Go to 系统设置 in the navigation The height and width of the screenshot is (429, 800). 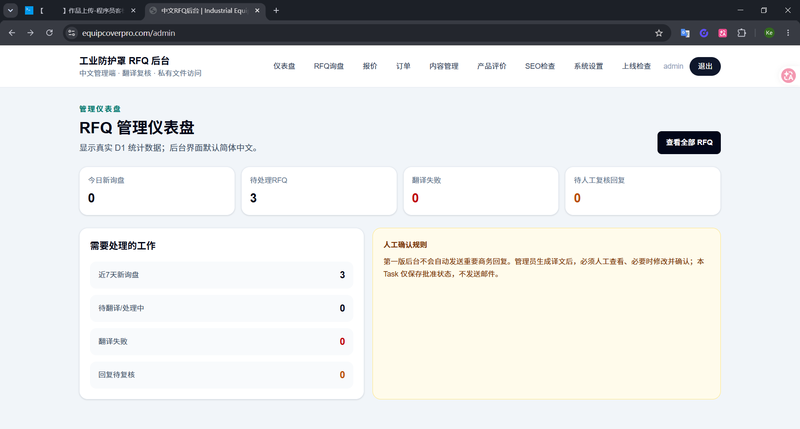(588, 66)
